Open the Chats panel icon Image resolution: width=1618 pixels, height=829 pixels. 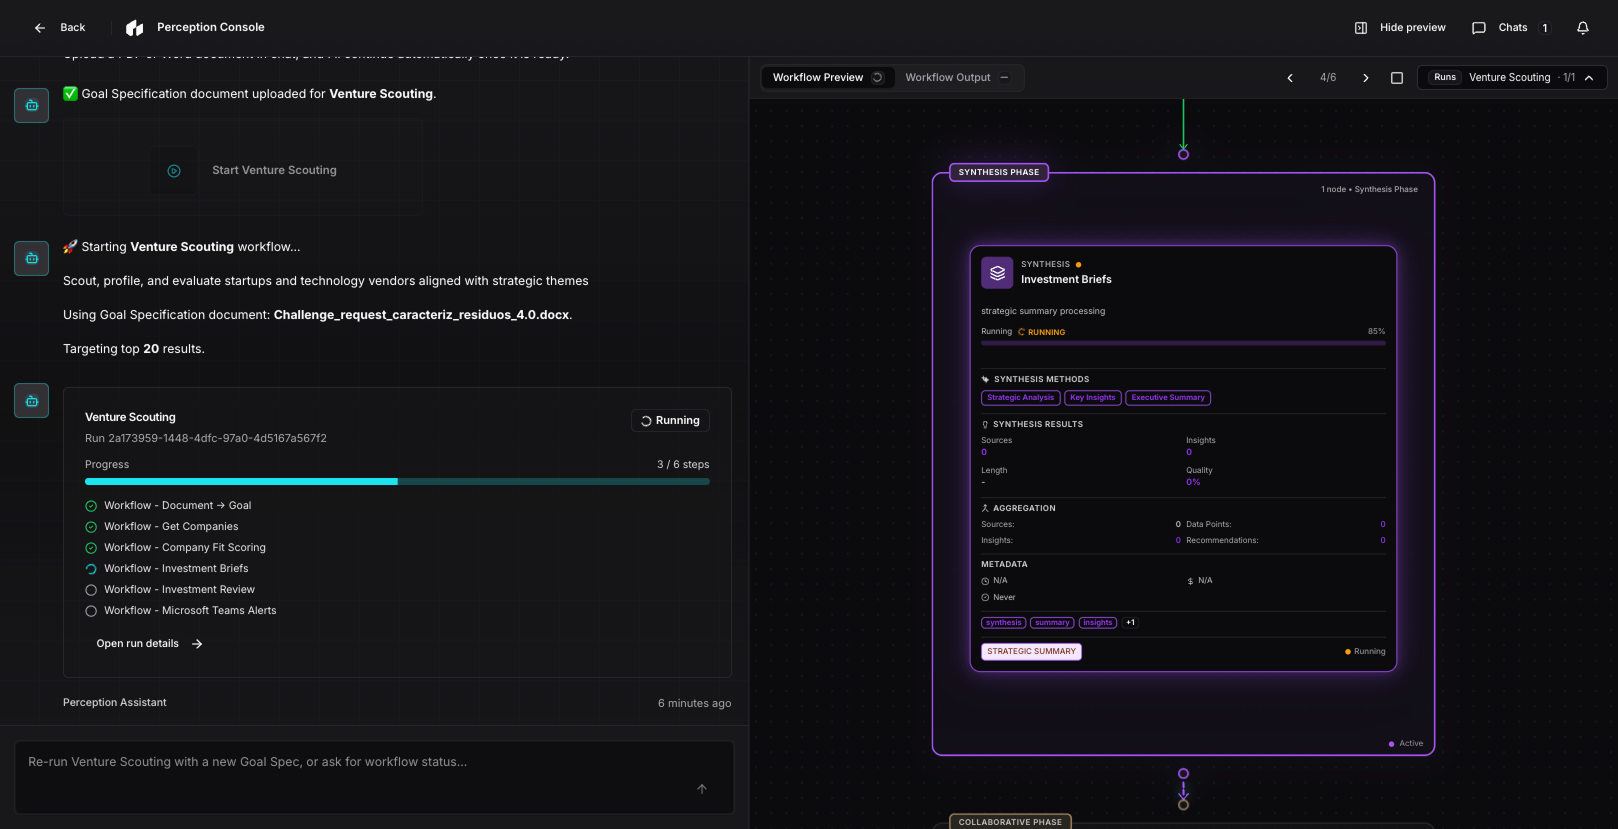pyautogui.click(x=1479, y=28)
